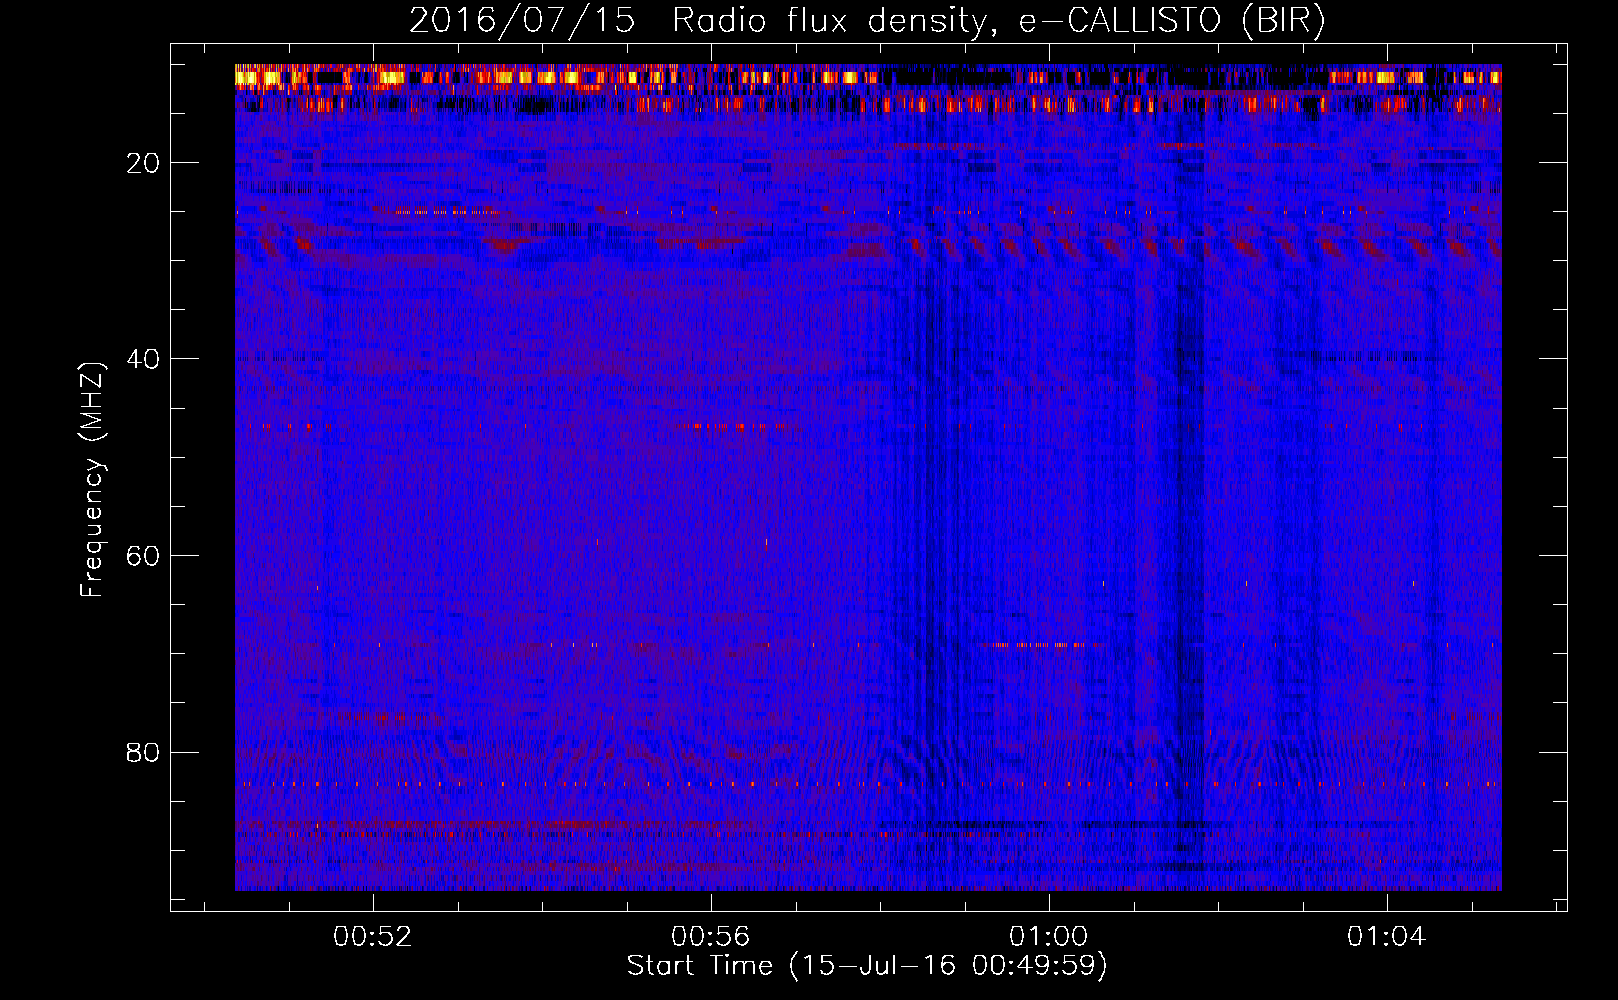Viewport: 1618px width, 1000px height.
Task: Click the 'Frequency (MHZ)' axis title
Action: pos(92,480)
